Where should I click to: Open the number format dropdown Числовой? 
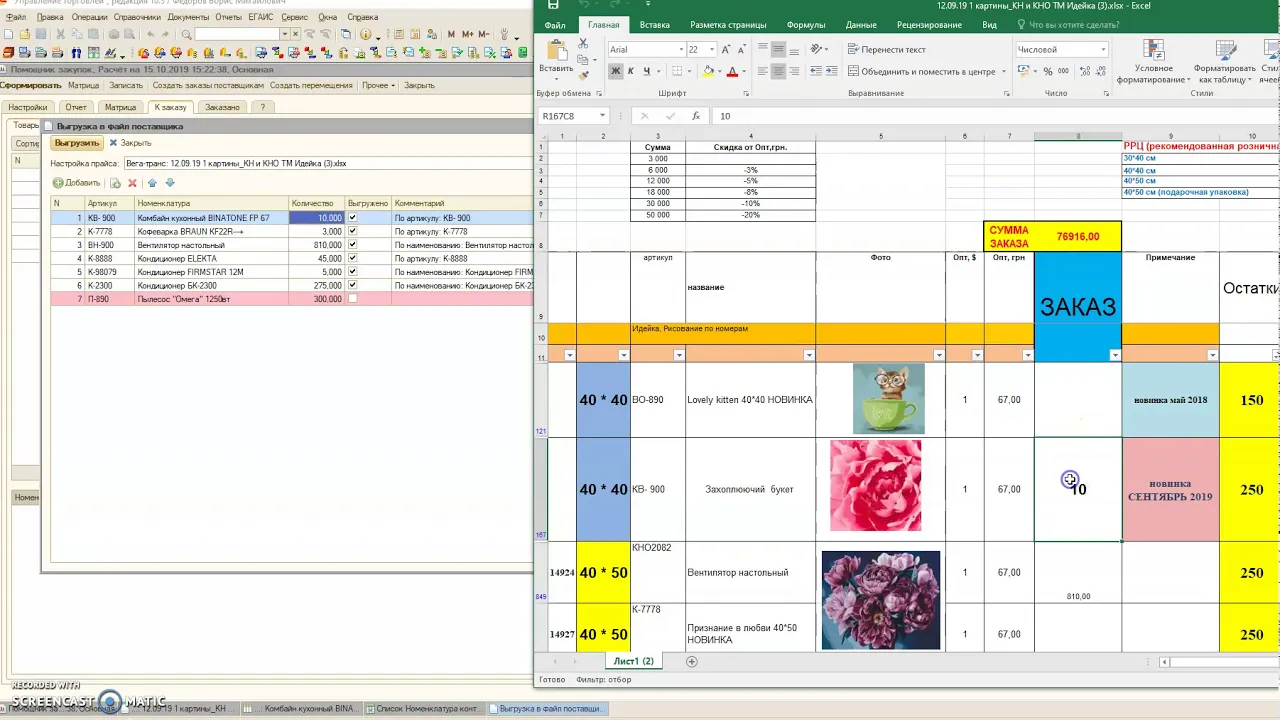(1104, 49)
